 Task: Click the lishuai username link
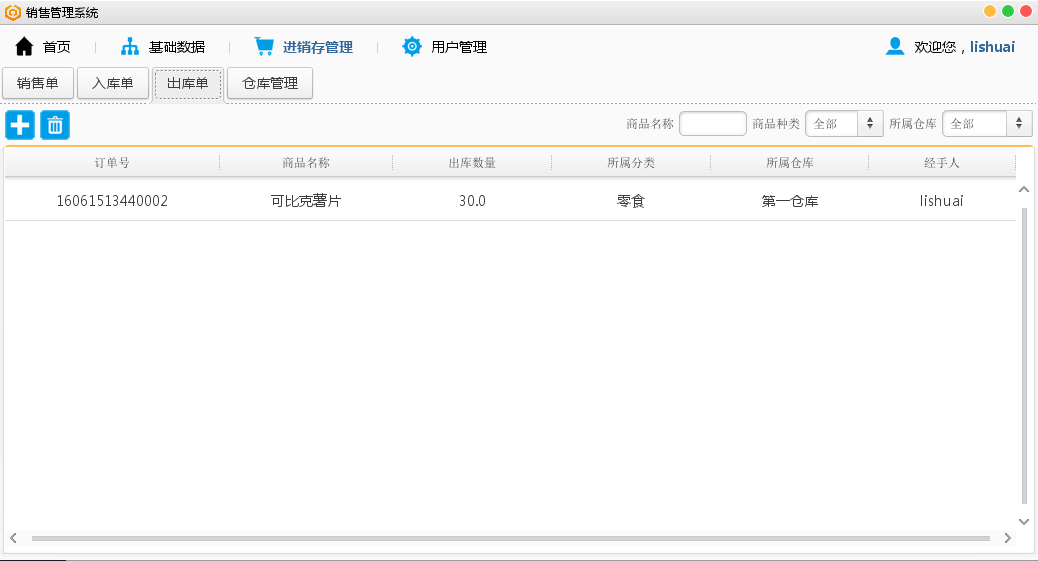click(x=992, y=47)
